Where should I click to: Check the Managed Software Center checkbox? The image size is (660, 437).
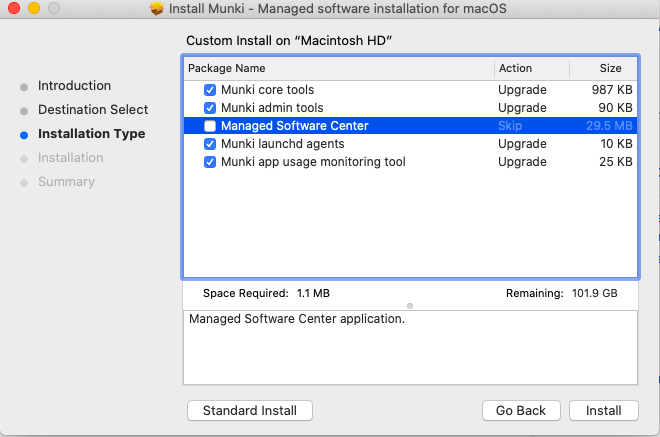(210, 126)
